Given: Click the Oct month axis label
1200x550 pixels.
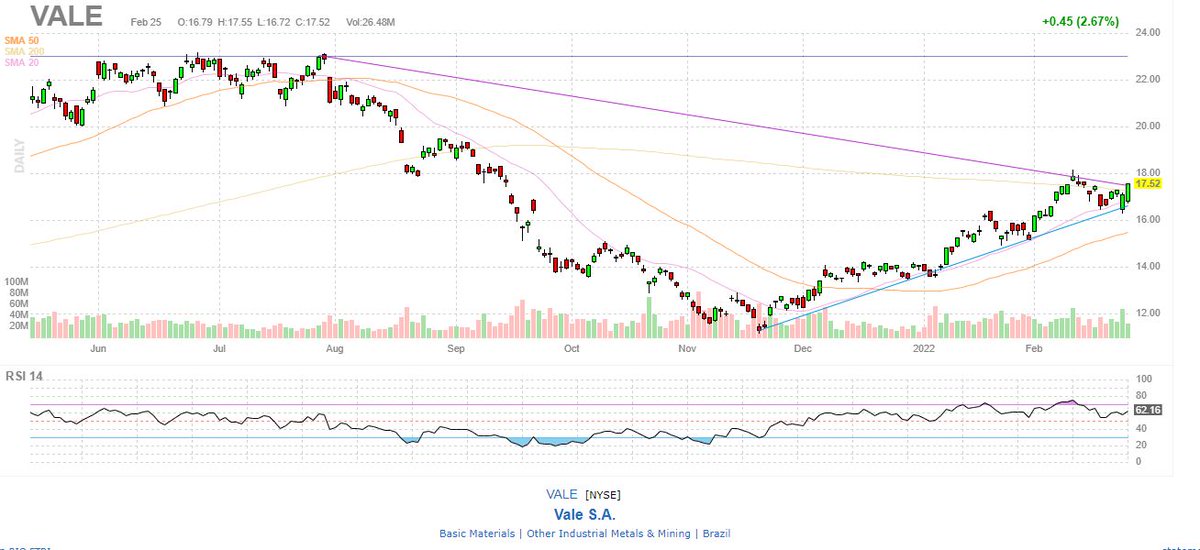Looking at the screenshot, I should [x=572, y=350].
